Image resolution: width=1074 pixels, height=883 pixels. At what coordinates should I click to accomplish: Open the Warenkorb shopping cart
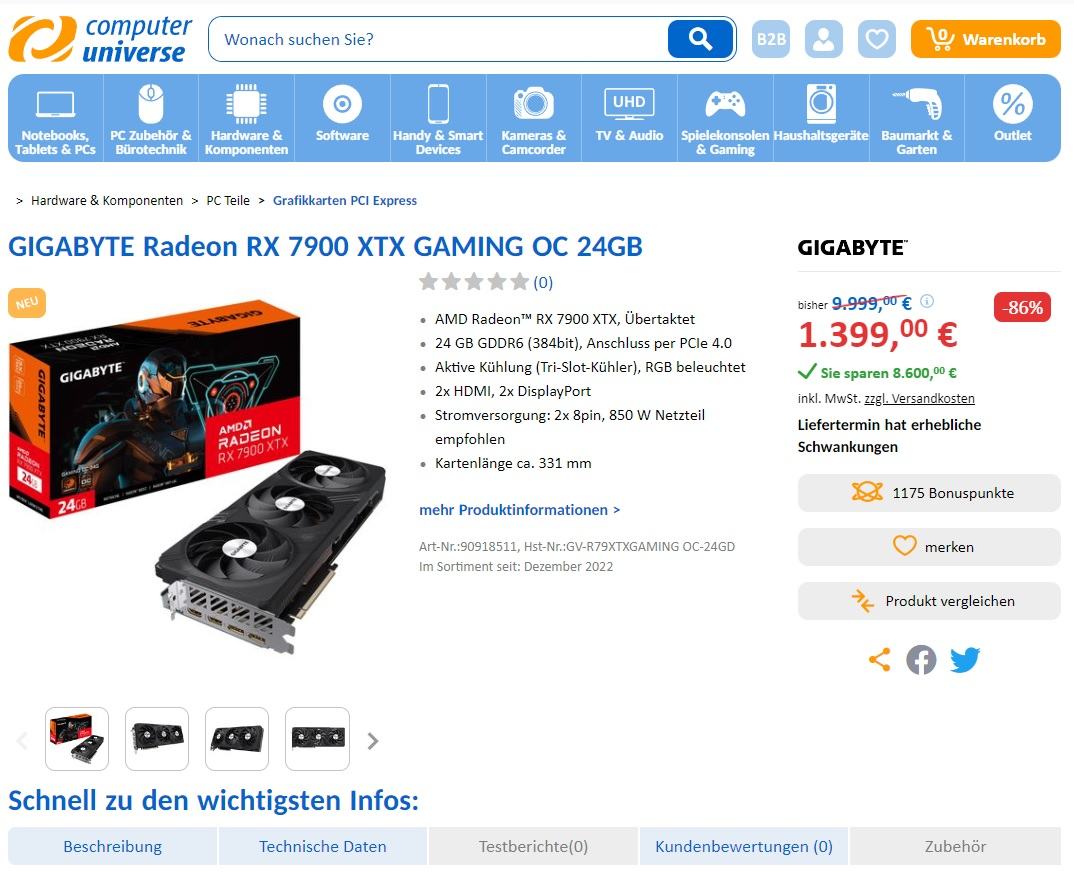pyautogui.click(x=985, y=39)
